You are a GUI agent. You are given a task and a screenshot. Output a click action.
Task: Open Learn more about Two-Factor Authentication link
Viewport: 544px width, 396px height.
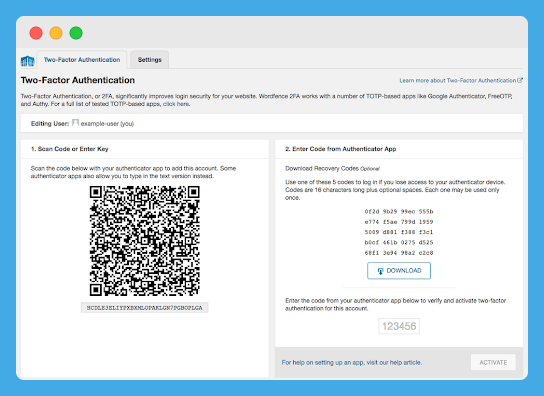click(x=458, y=81)
